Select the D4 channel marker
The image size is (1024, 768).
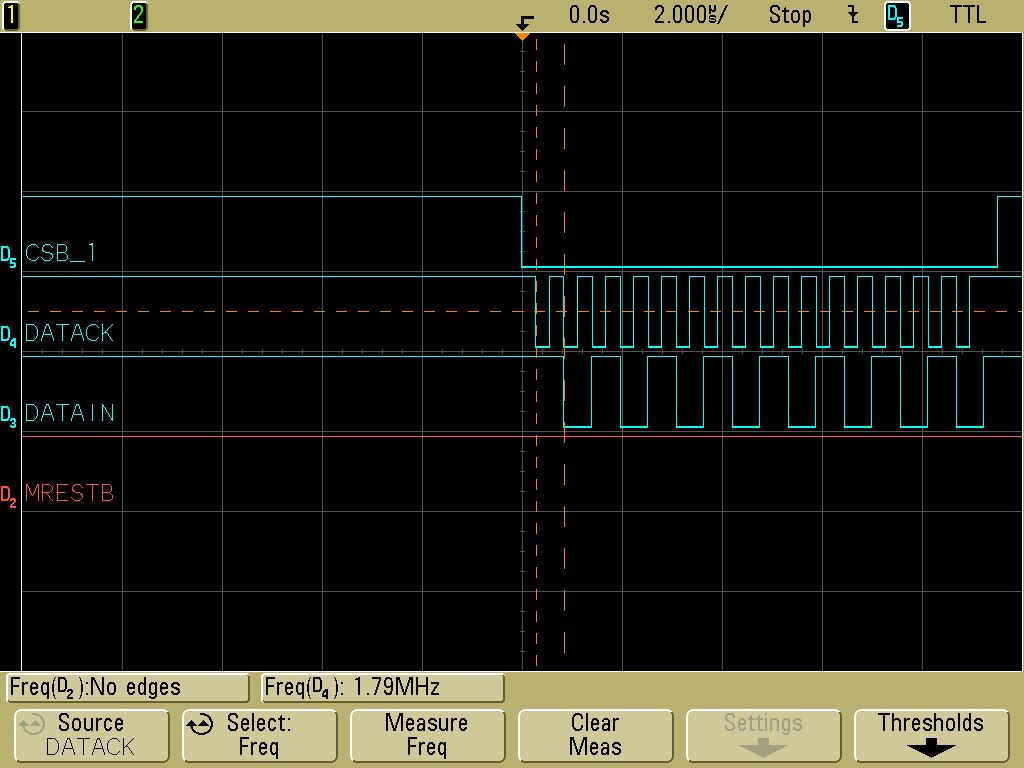[x=8, y=336]
